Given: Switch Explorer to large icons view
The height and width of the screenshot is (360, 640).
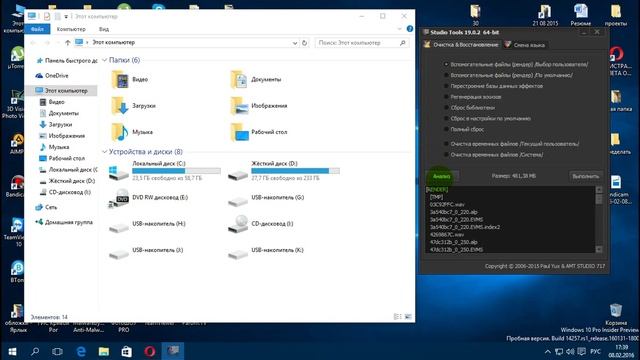Looking at the screenshot, I should [x=408, y=316].
